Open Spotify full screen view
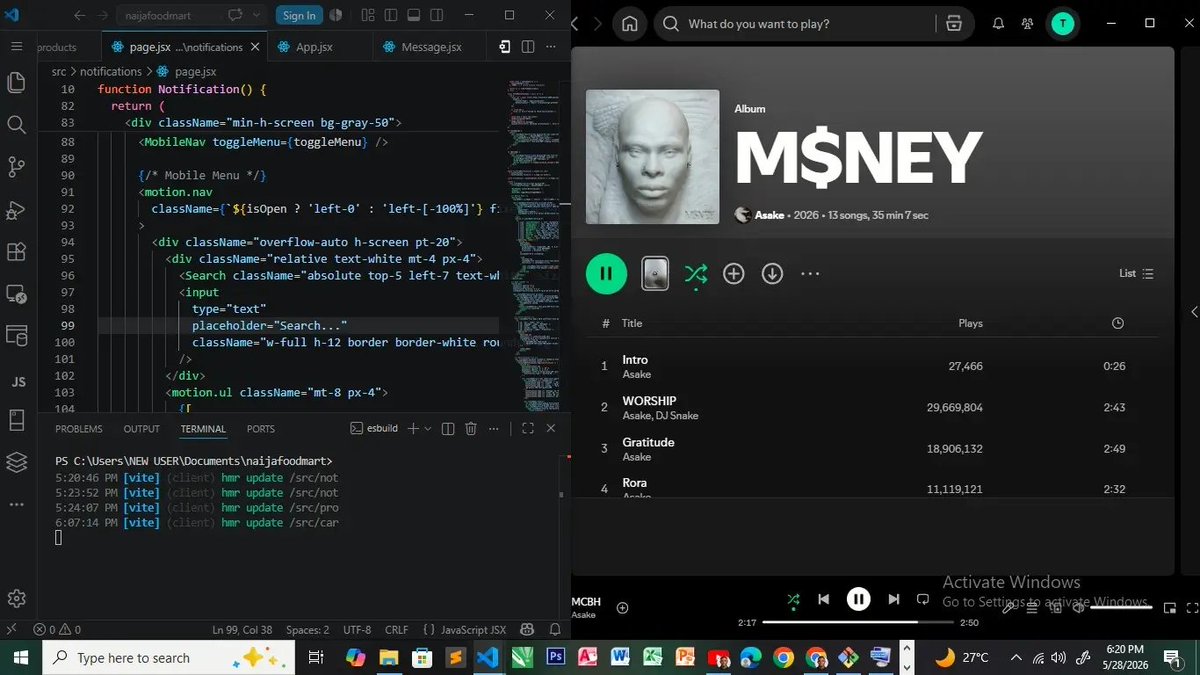This screenshot has height=675, width=1200. coord(1190,606)
